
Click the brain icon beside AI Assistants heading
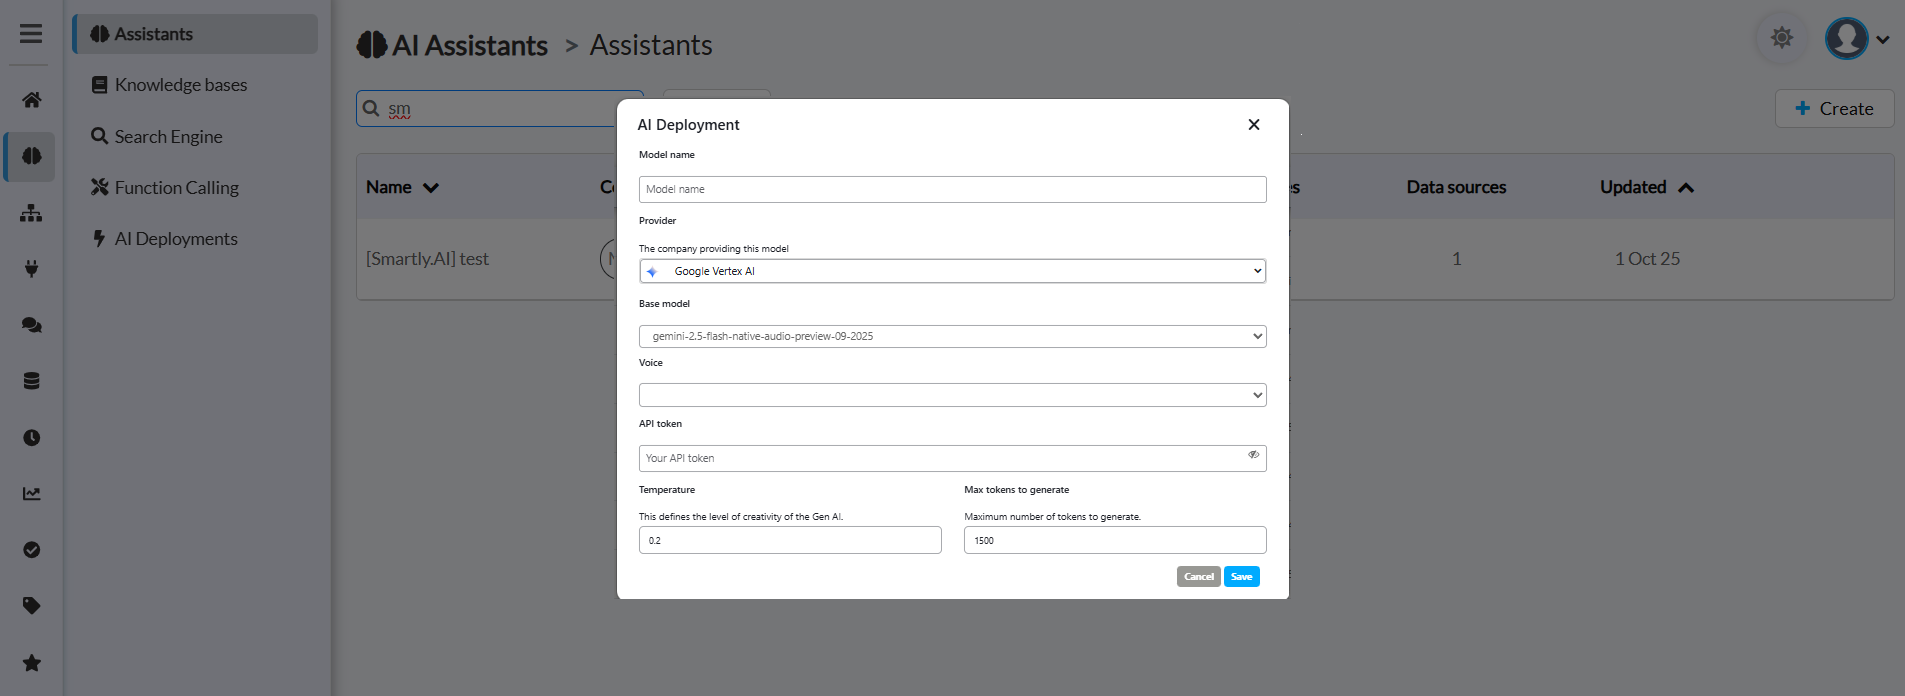pyautogui.click(x=372, y=45)
